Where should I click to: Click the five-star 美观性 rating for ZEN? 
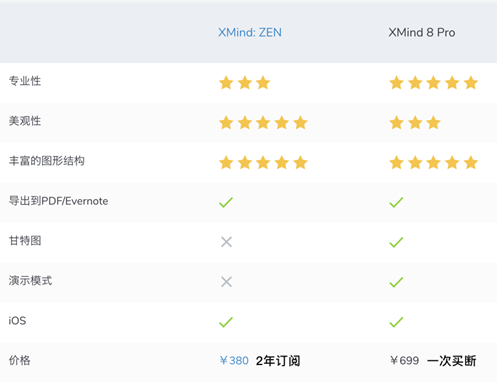coord(263,123)
